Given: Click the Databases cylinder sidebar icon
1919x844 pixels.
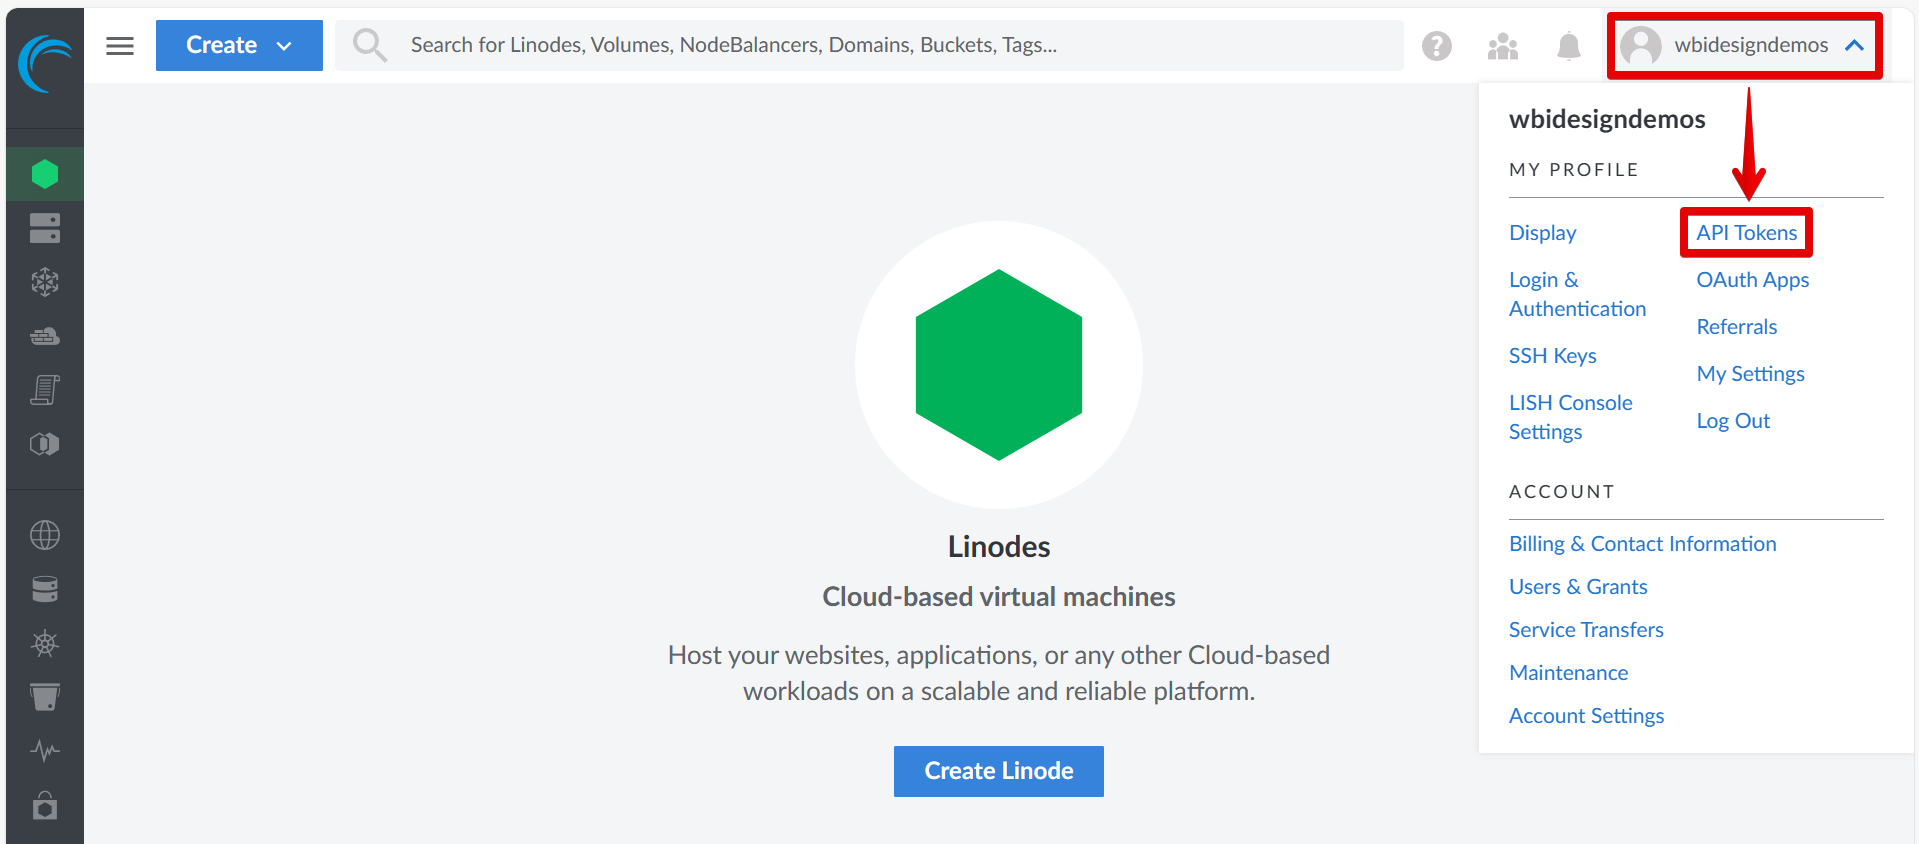Looking at the screenshot, I should pos(45,589).
